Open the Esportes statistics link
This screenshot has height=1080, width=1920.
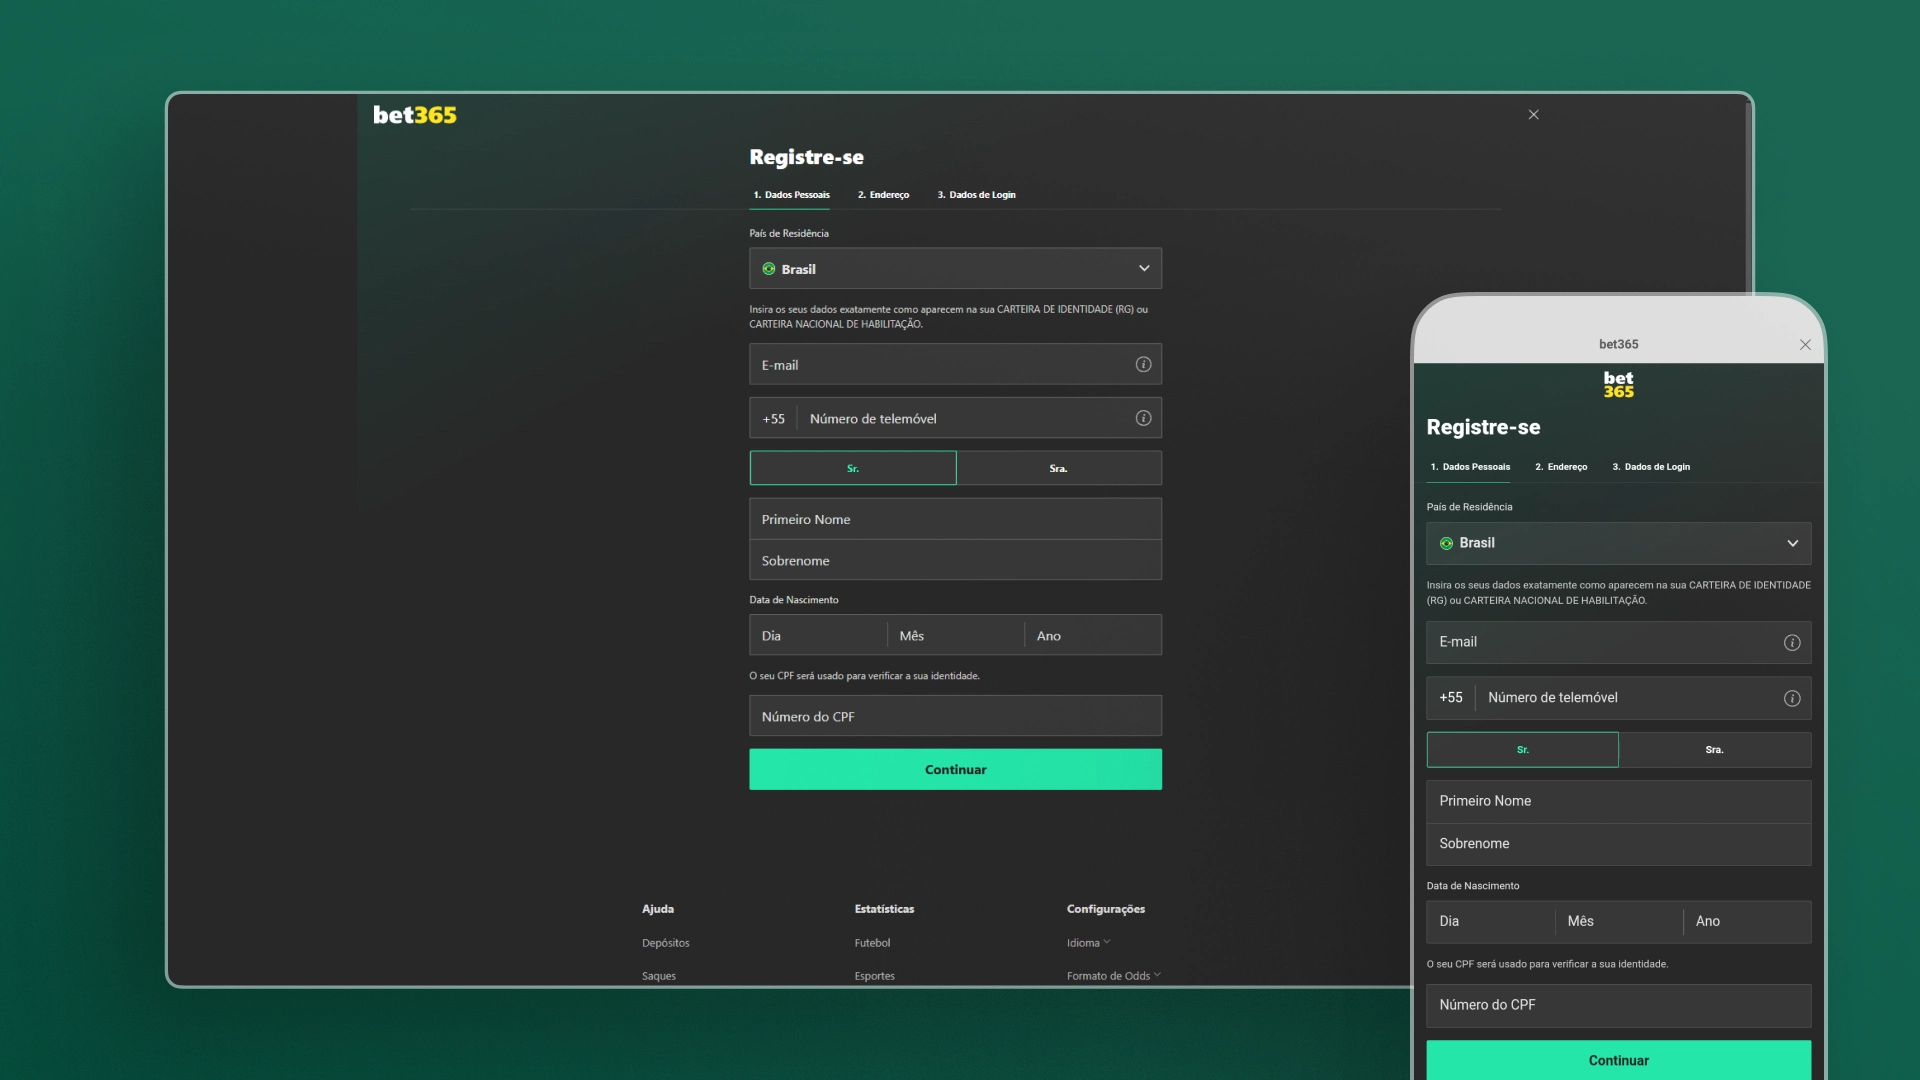(874, 976)
